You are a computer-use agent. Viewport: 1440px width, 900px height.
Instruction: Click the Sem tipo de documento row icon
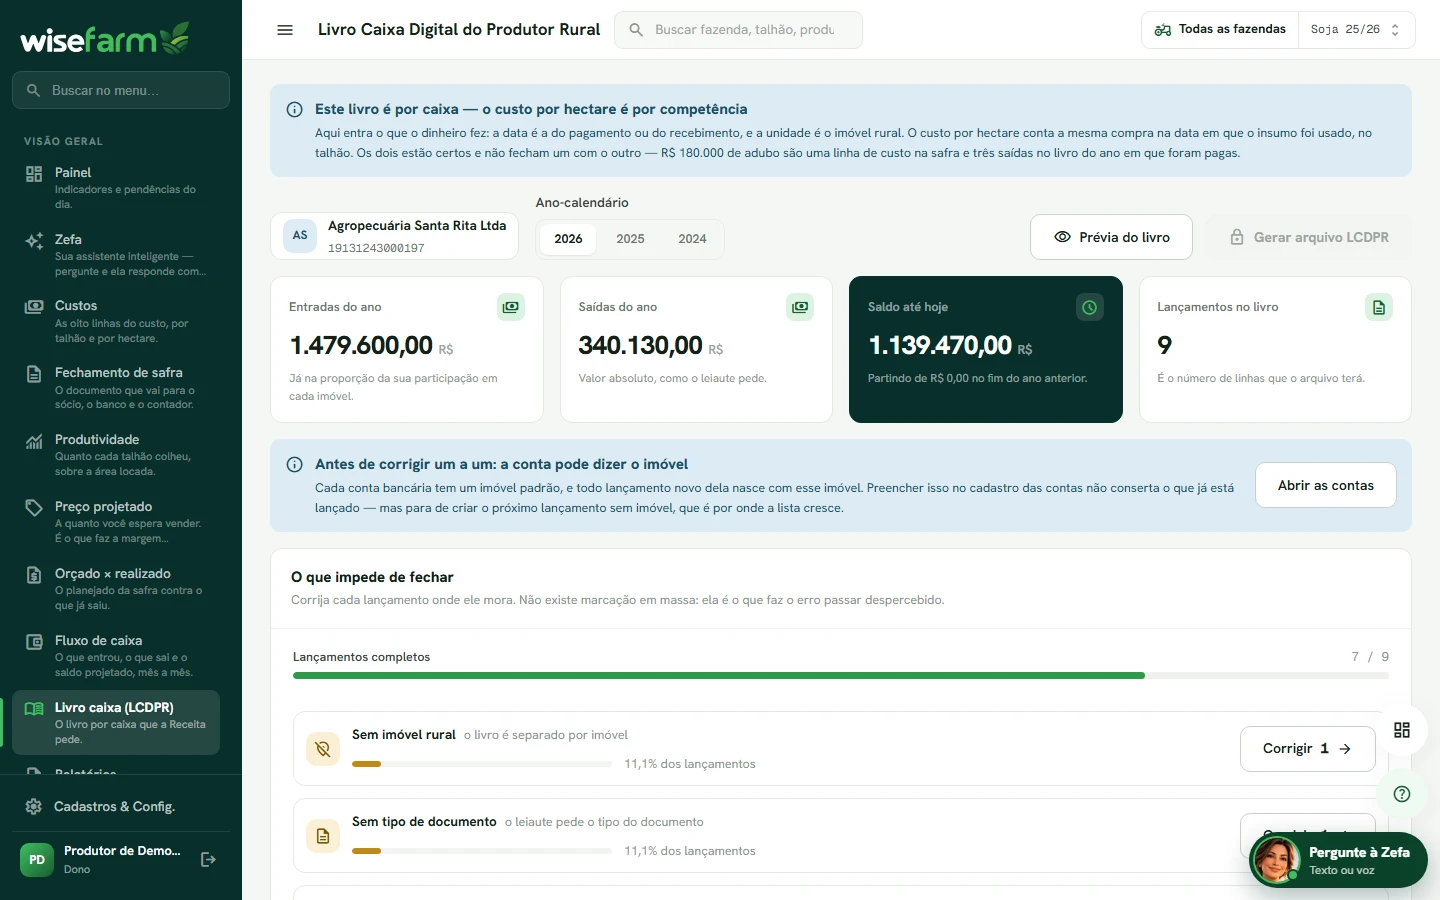323,836
